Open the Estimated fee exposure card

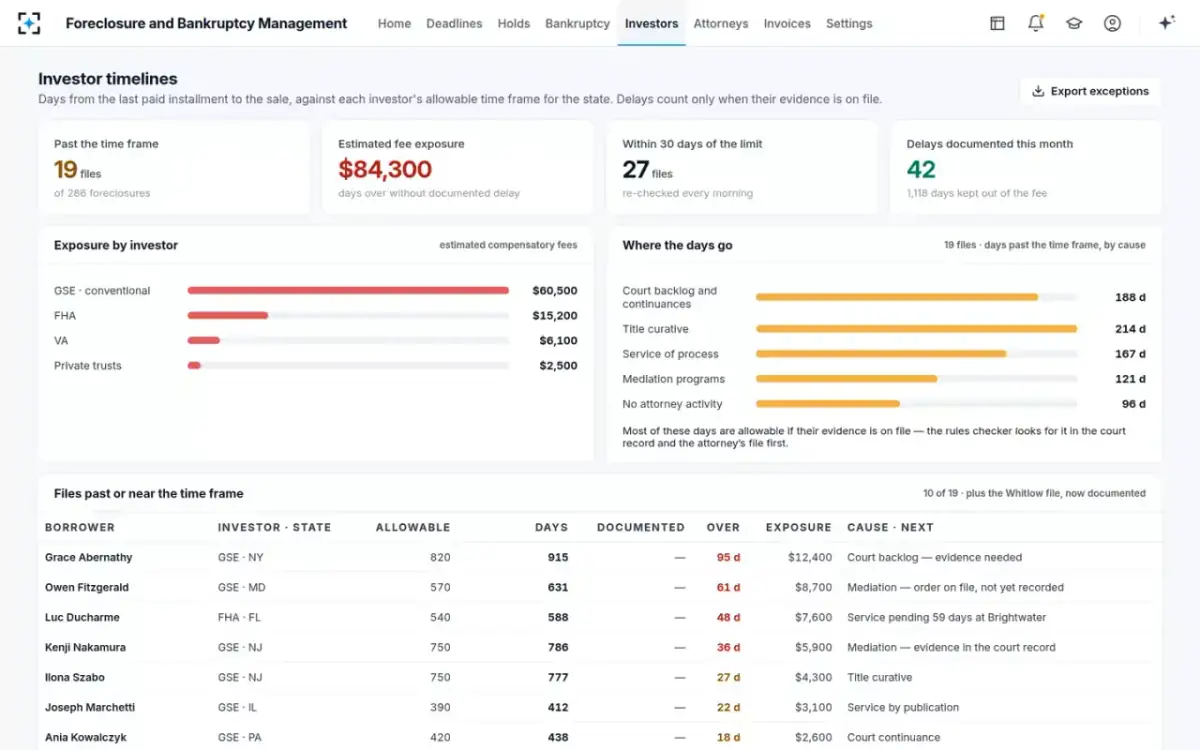[x=458, y=167]
